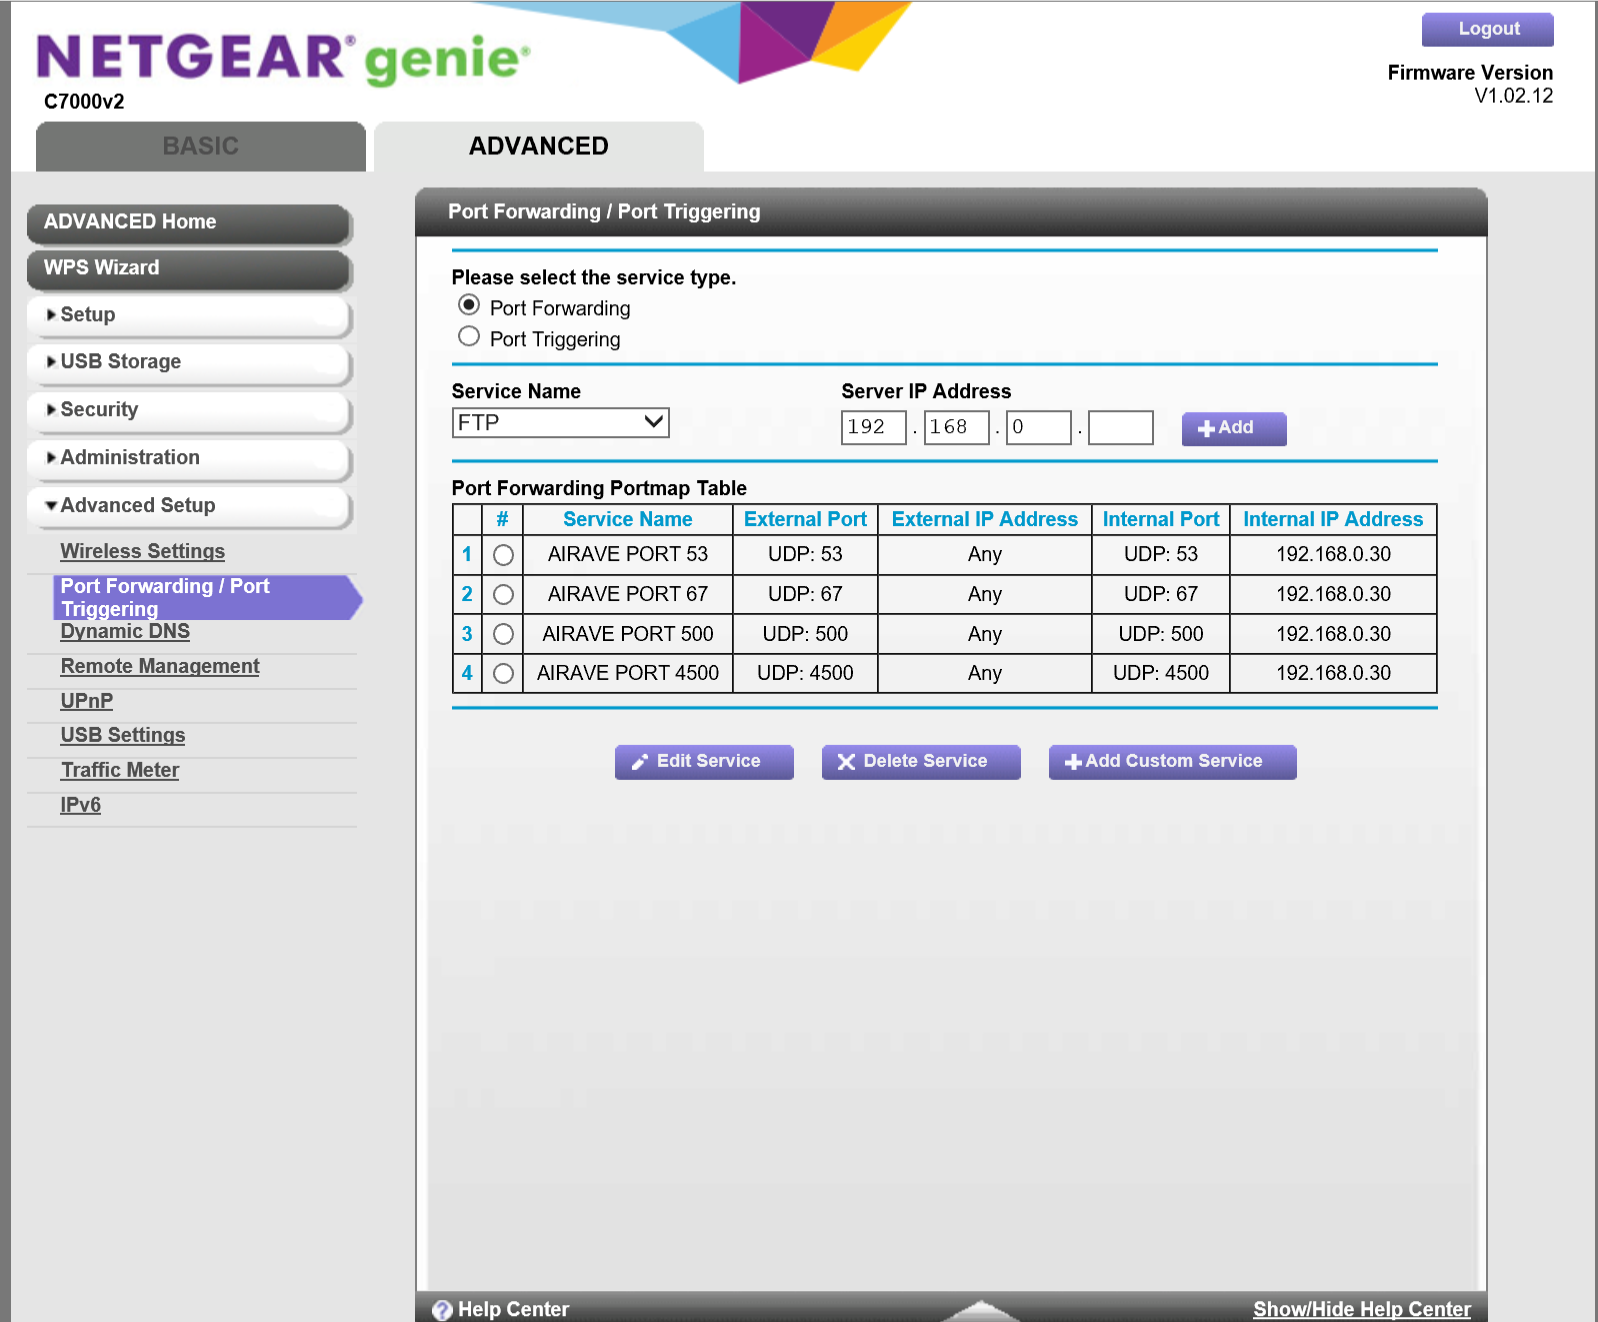Click row number 3 in portmap table
The height and width of the screenshot is (1322, 1598).
point(467,634)
